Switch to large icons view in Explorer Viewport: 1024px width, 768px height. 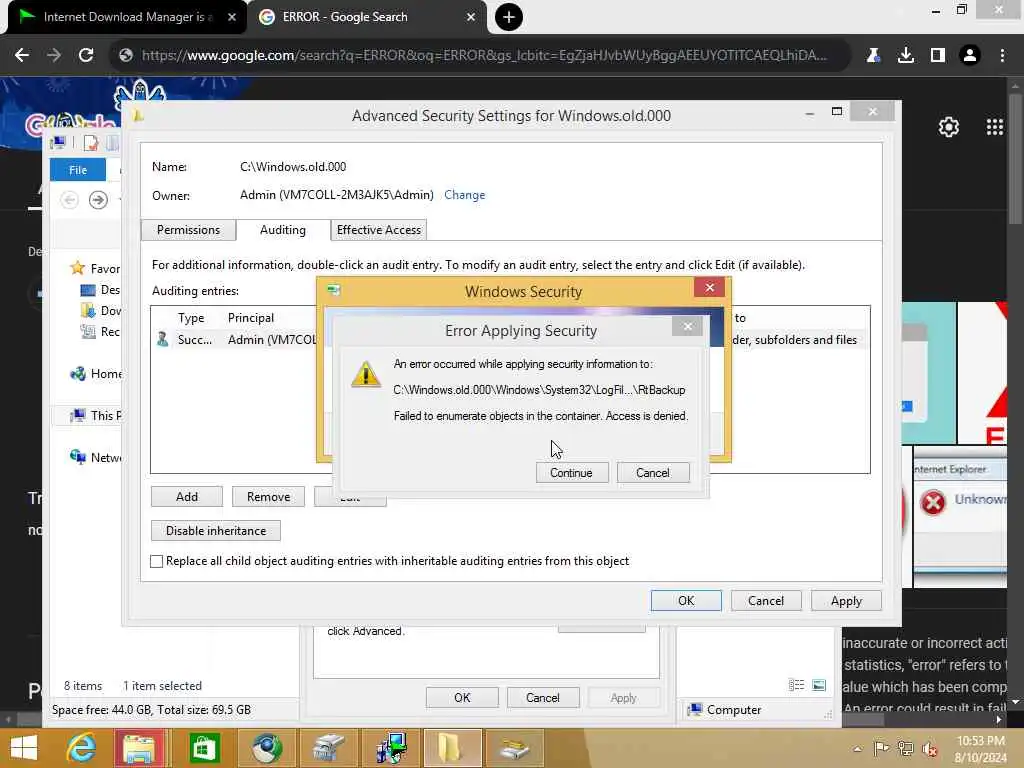[819, 685]
